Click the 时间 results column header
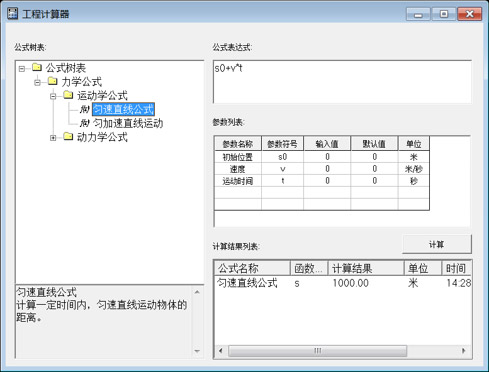 tap(456, 268)
